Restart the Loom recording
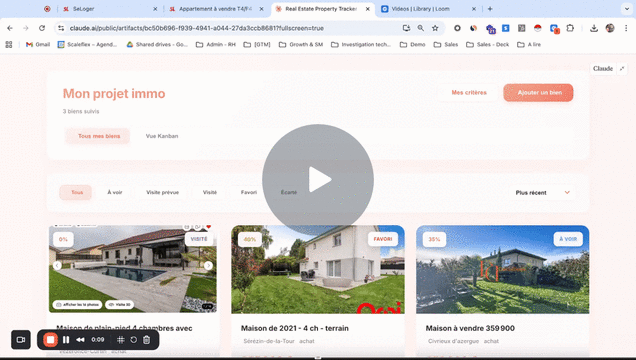 [133, 340]
